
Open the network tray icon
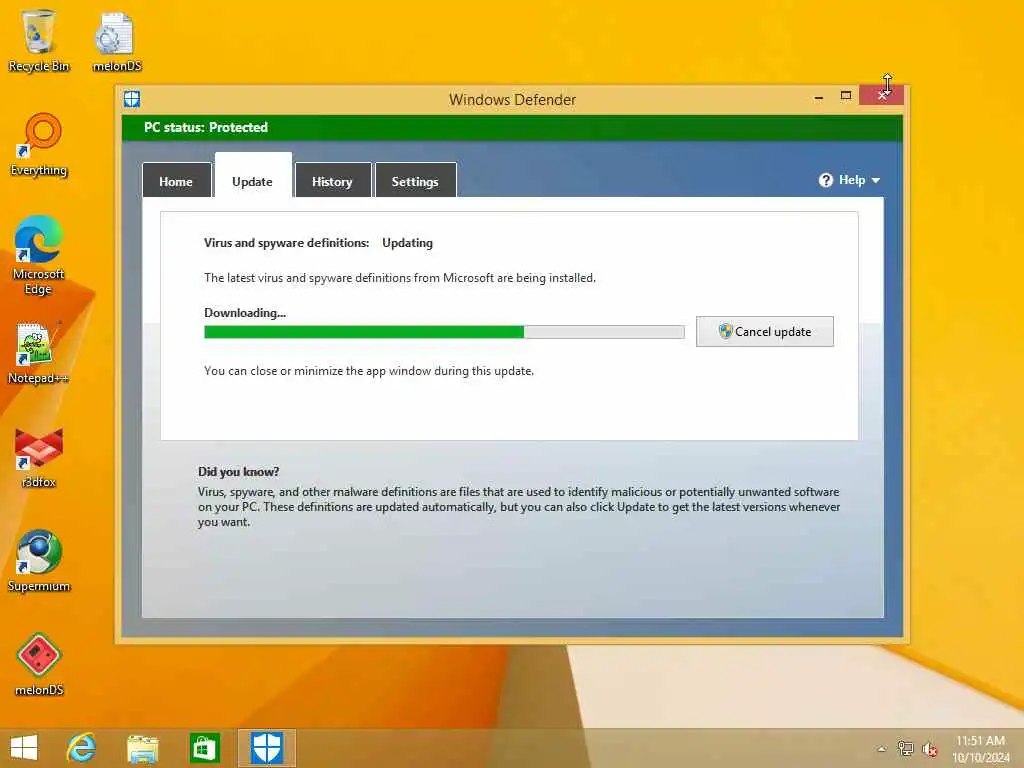[x=905, y=748]
